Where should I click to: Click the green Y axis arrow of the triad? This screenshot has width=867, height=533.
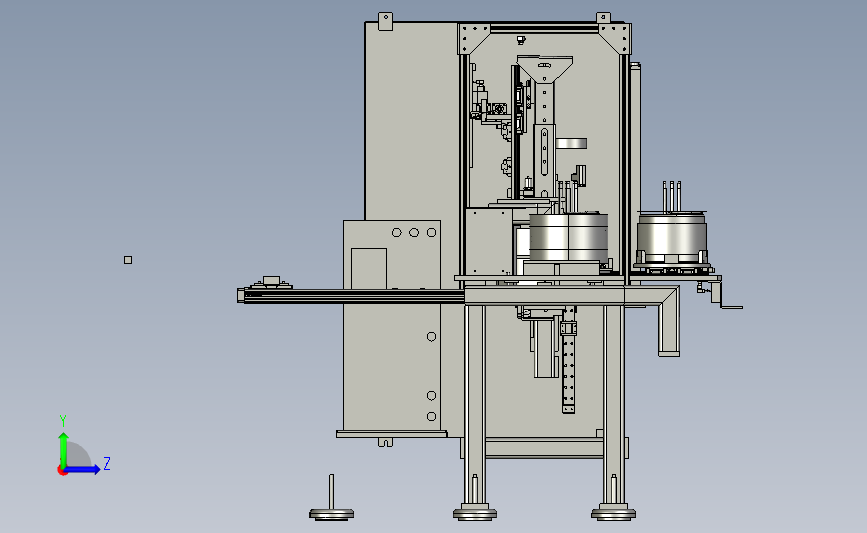tap(63, 450)
